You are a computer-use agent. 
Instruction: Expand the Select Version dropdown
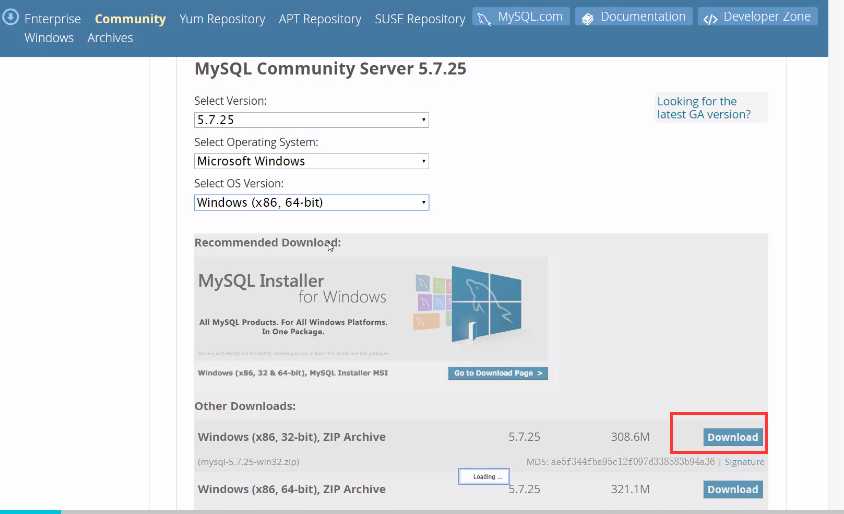[x=311, y=119]
